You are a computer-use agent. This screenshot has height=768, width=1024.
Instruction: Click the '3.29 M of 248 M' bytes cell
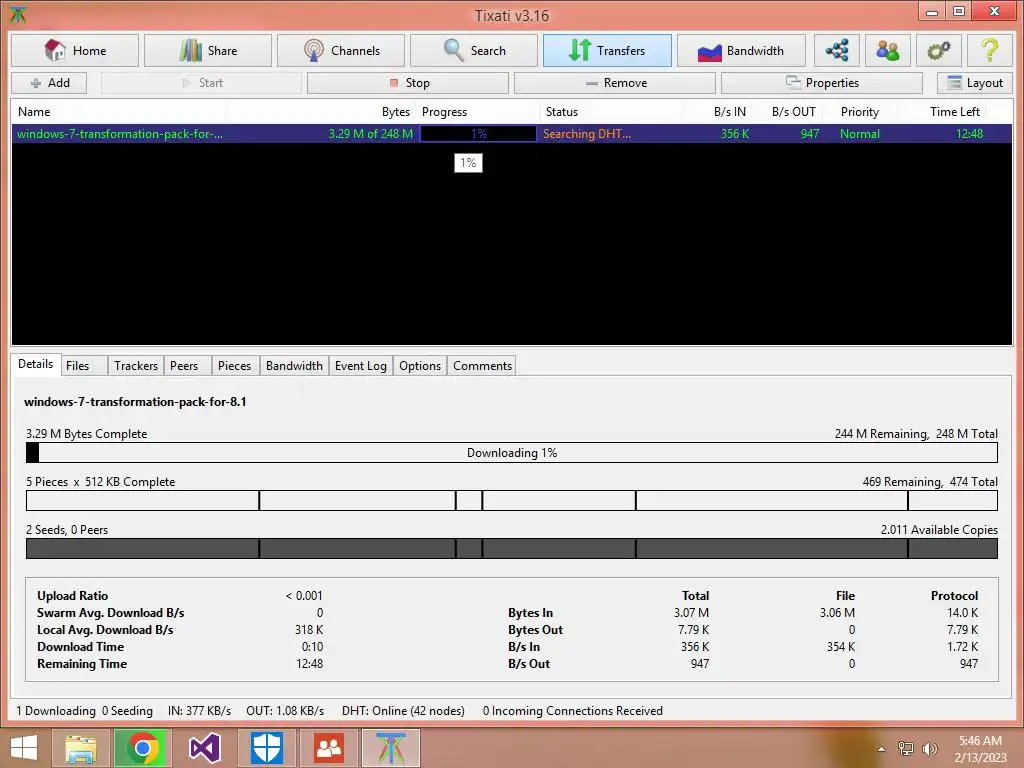pyautogui.click(x=370, y=134)
